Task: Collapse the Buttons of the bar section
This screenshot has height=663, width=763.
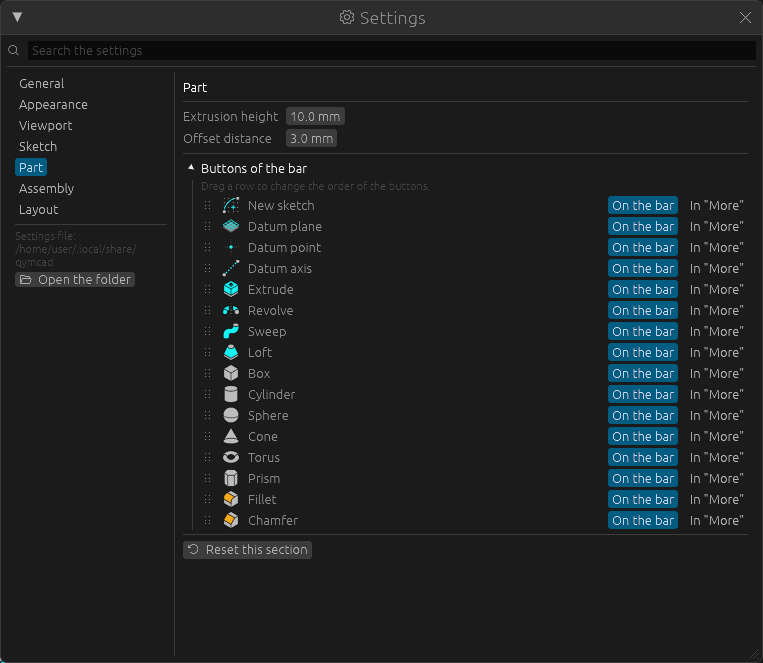Action: (191, 167)
